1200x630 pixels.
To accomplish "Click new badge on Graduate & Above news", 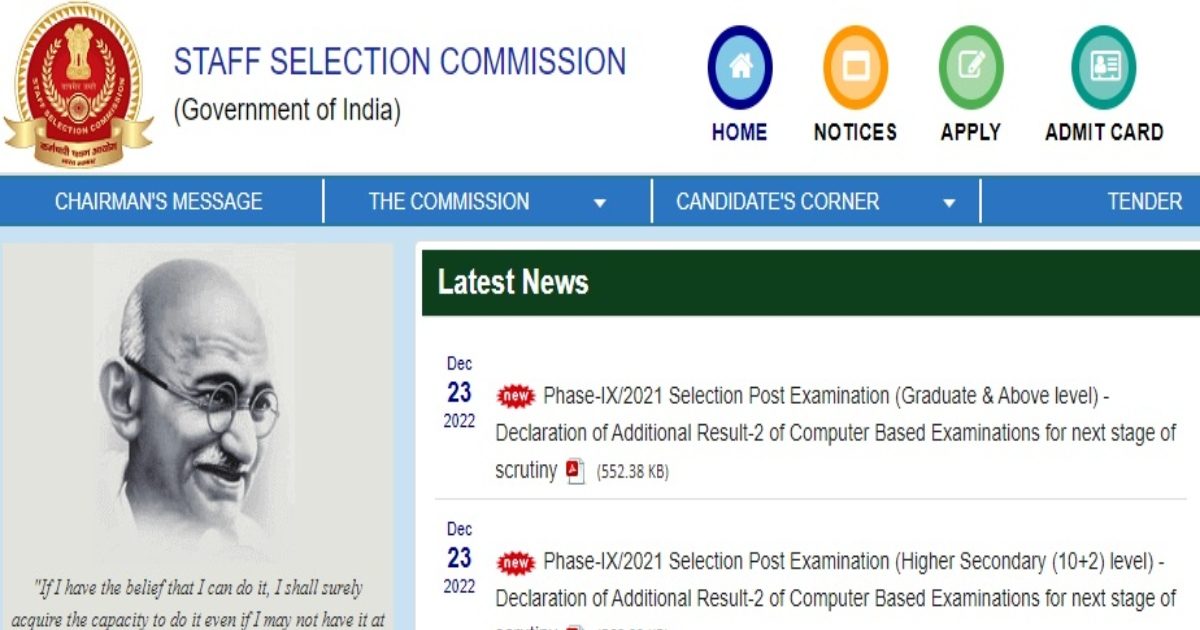I will point(516,396).
